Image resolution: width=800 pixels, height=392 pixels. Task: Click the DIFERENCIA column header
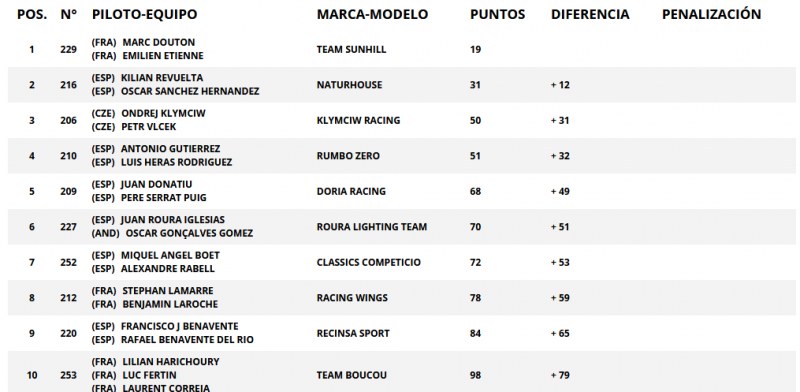click(590, 14)
